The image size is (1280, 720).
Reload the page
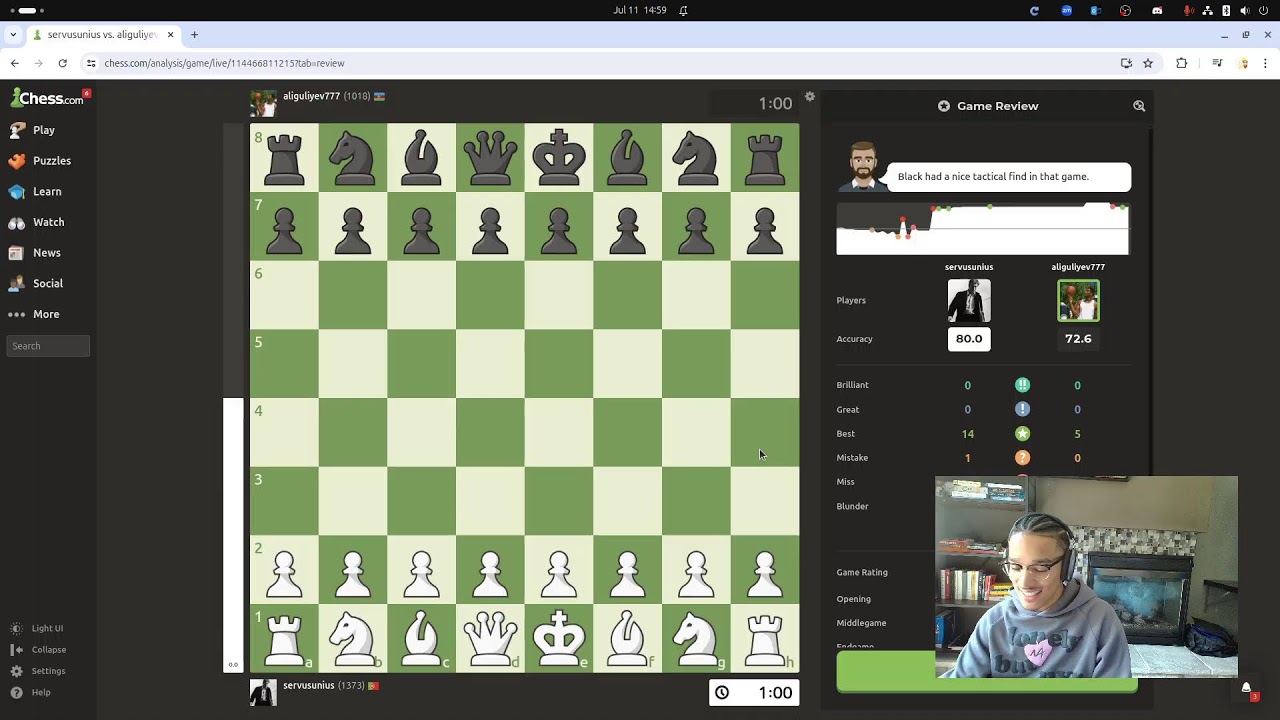click(62, 63)
